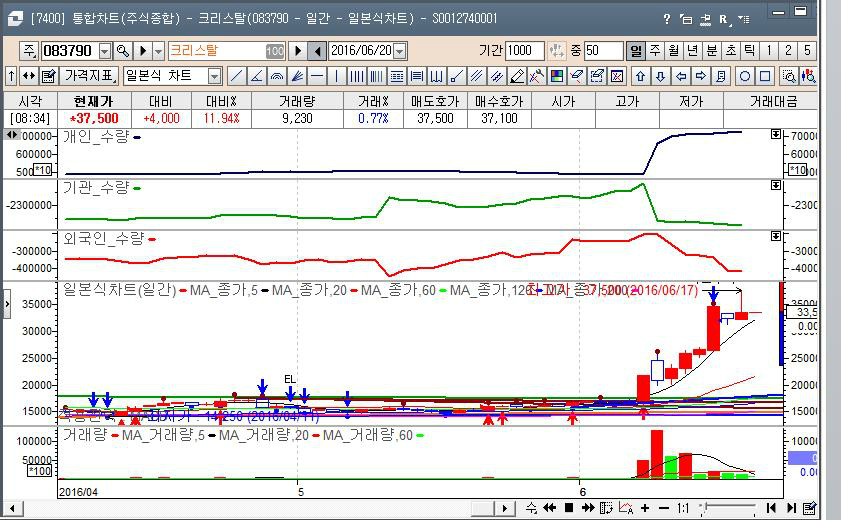Open the stock code 083790 dropdown

click(103, 51)
